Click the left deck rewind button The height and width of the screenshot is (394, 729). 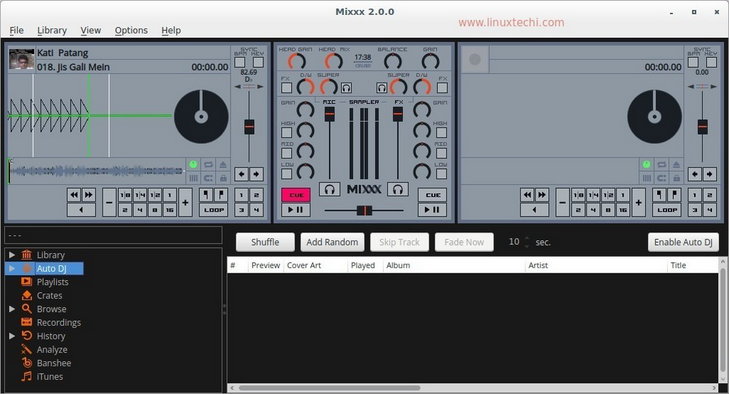[x=74, y=195]
